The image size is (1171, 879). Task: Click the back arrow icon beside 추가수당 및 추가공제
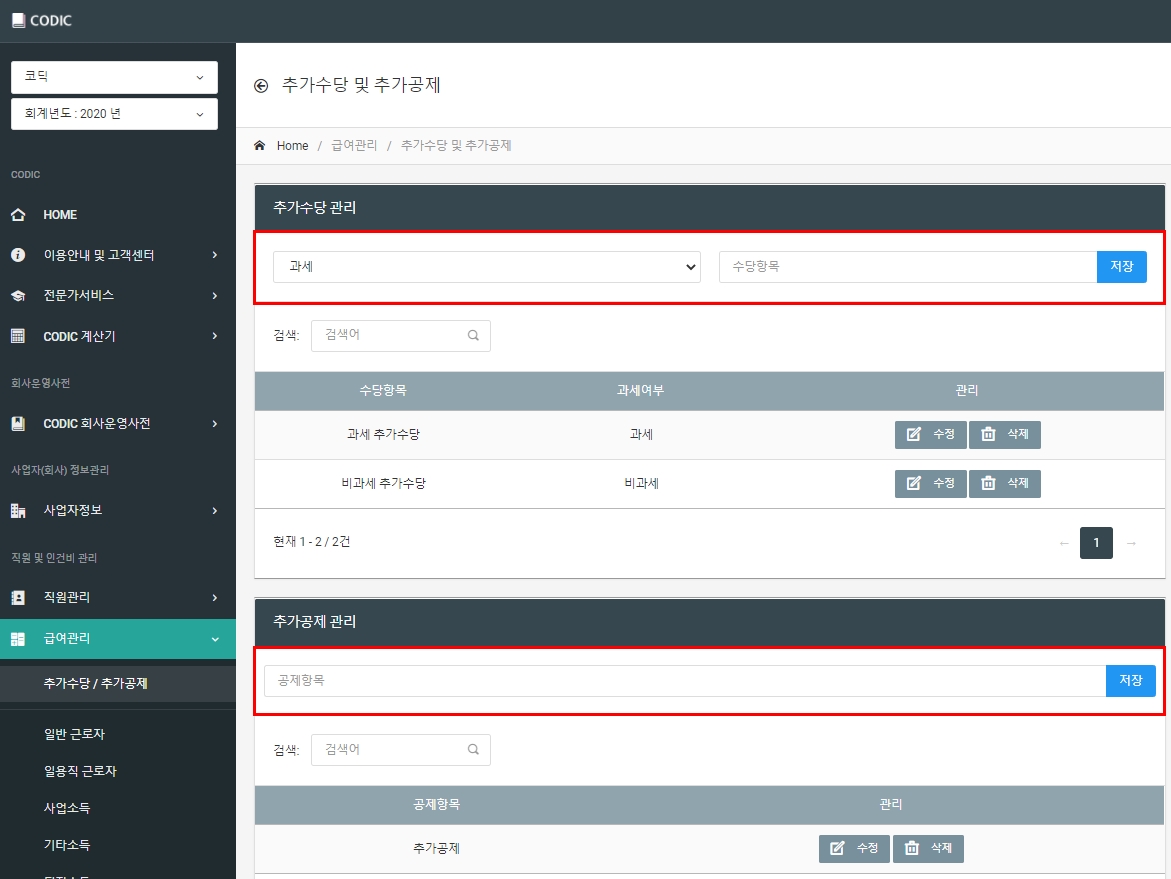(261, 86)
